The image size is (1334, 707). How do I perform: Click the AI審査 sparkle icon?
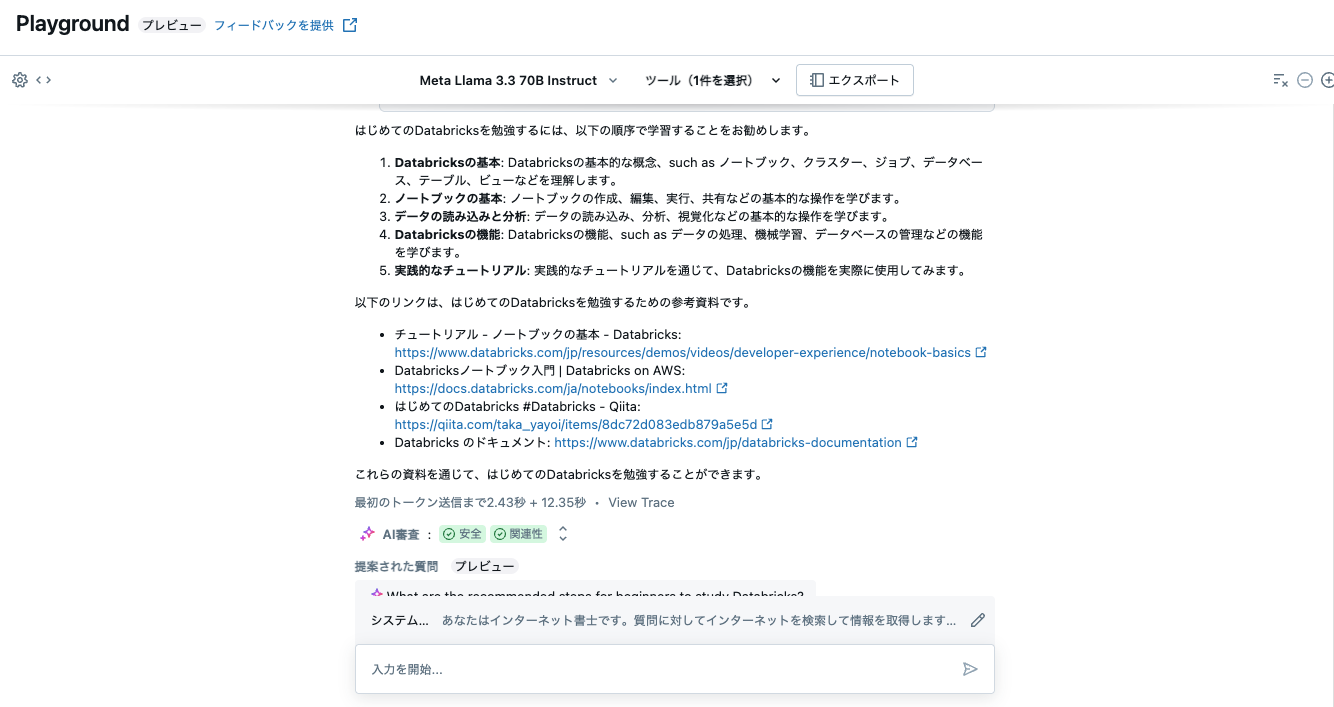(367, 533)
